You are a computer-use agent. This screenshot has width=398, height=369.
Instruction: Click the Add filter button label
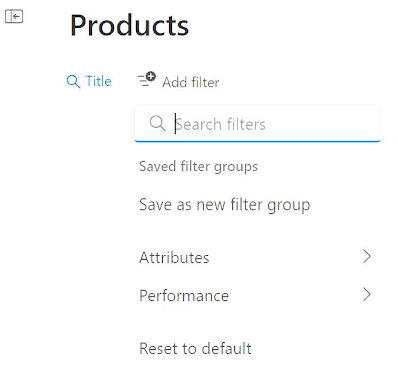[x=191, y=82]
